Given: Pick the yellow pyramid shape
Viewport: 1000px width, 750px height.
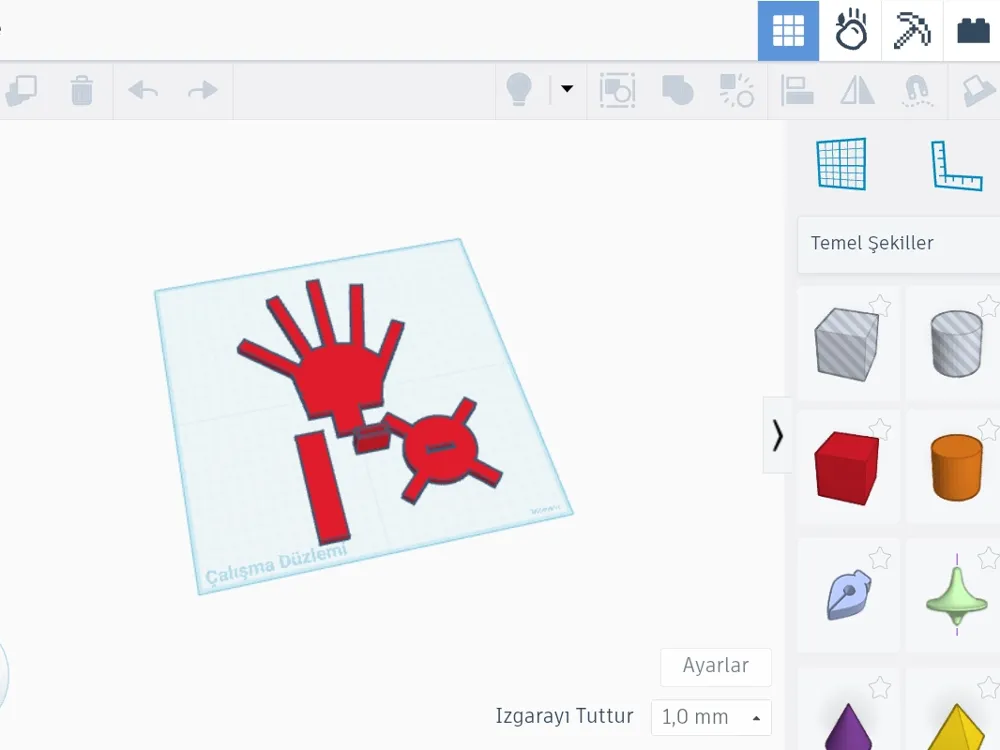Looking at the screenshot, I should (957, 726).
